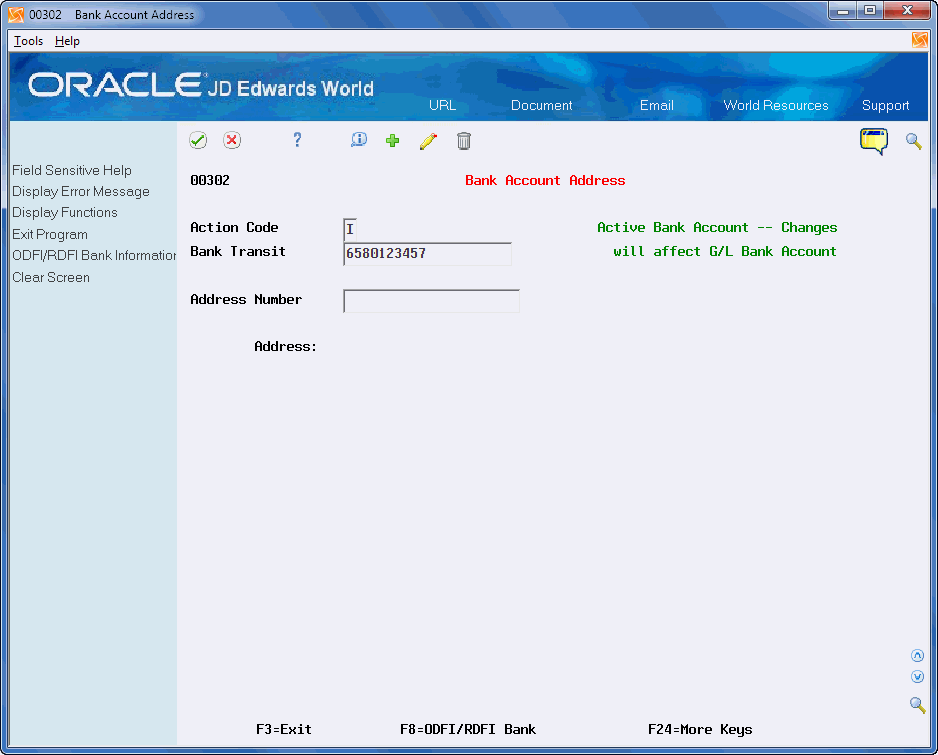Image resolution: width=938 pixels, height=755 pixels.
Task: Click the green plus Add icon
Action: pyautogui.click(x=392, y=141)
